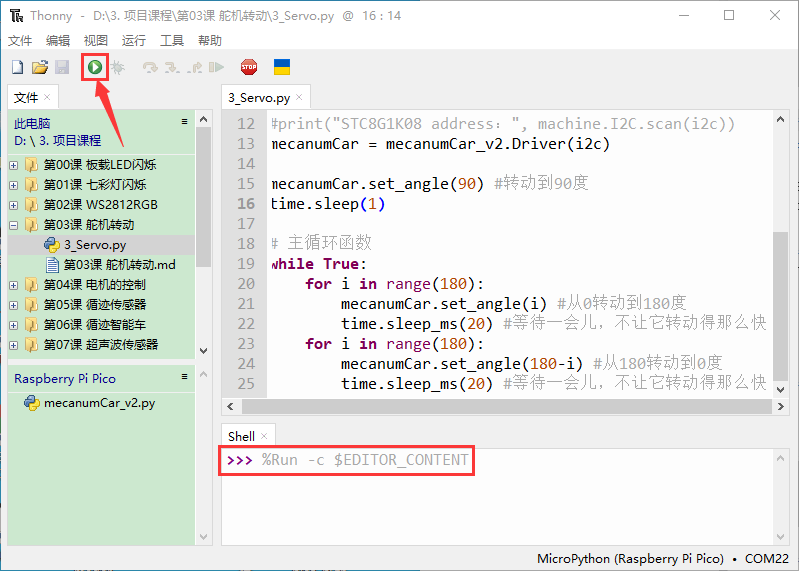The width and height of the screenshot is (799, 571).
Task: Click MicroPython (Raspberry Pi Pico) interpreter status
Action: pos(630,559)
